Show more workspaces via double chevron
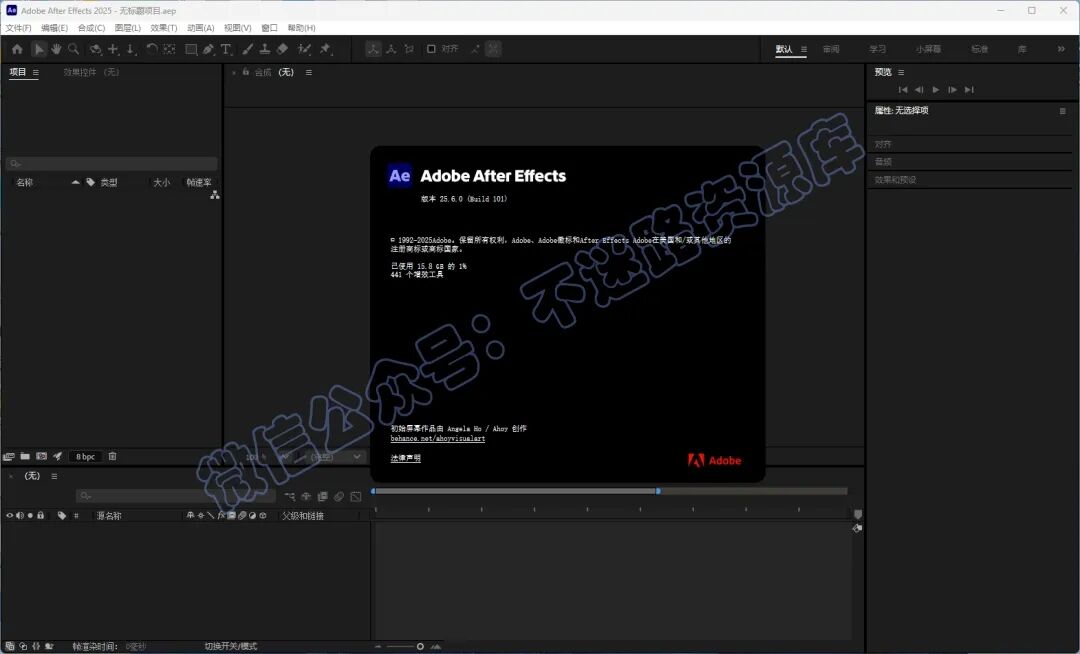 pyautogui.click(x=1061, y=49)
